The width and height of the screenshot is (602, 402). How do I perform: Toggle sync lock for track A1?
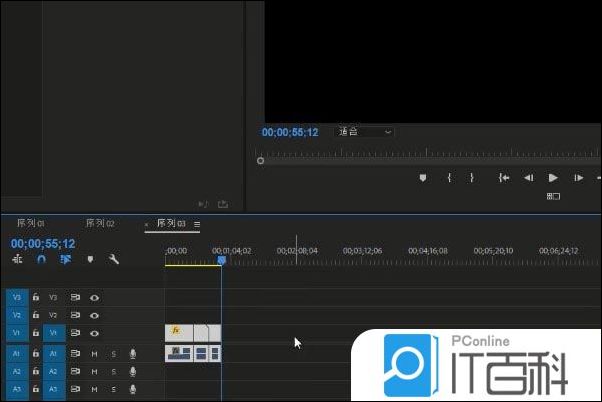[75, 353]
